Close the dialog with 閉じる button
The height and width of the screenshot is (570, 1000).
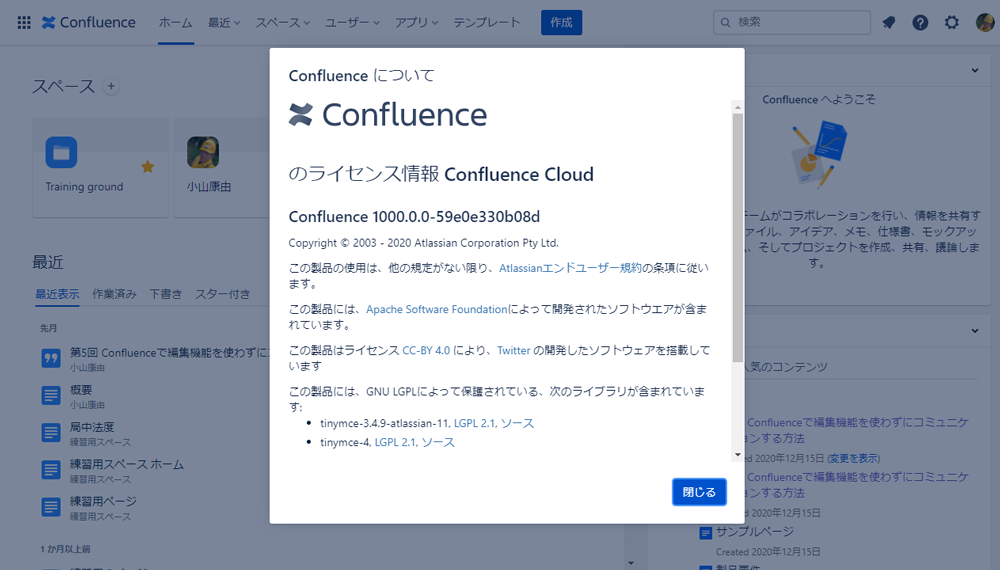[699, 492]
